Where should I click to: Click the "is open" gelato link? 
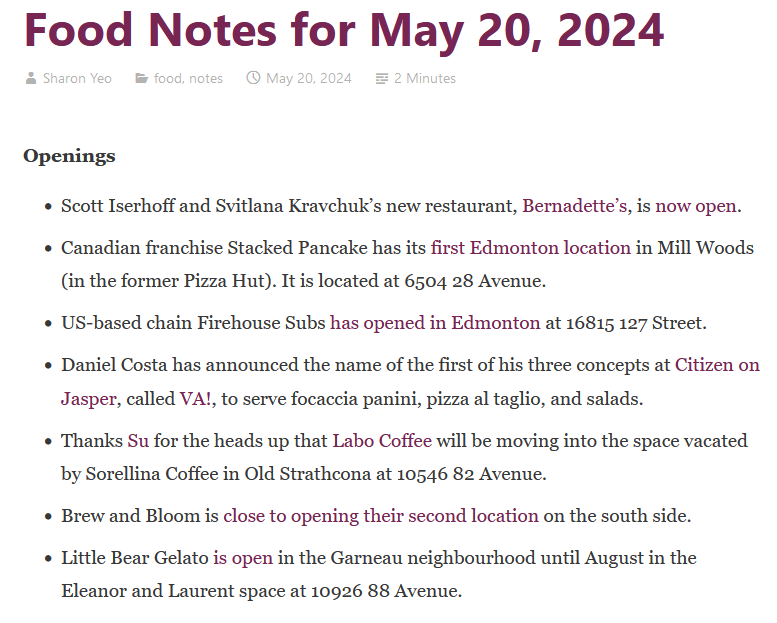(243, 557)
